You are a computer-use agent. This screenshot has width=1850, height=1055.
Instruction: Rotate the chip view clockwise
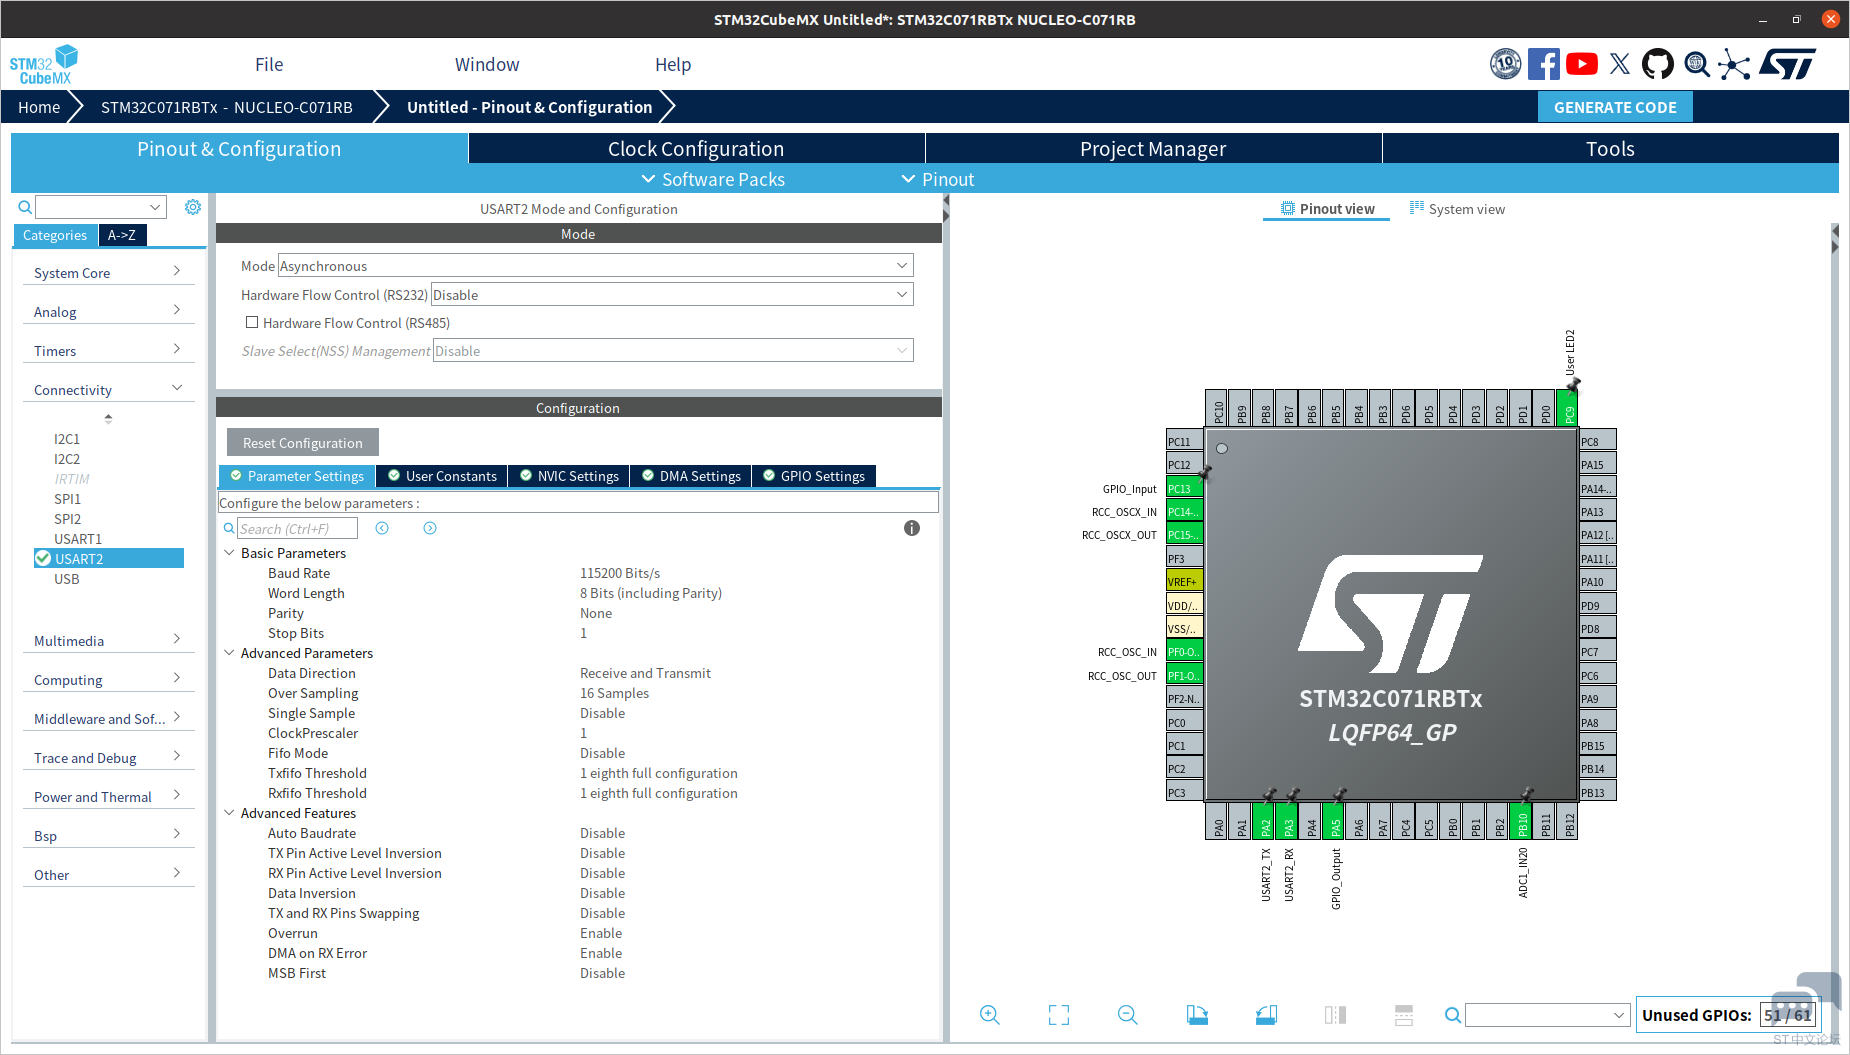pyautogui.click(x=1197, y=1015)
